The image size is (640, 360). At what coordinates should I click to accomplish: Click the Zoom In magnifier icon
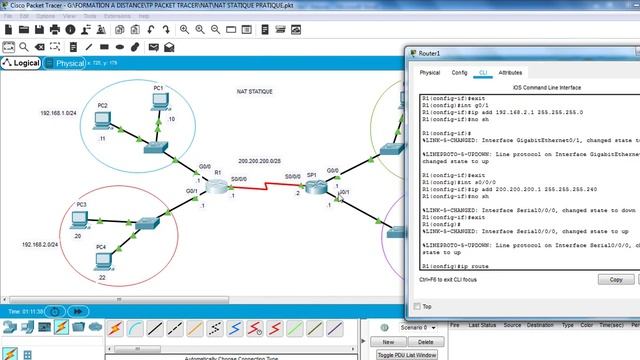point(184,29)
